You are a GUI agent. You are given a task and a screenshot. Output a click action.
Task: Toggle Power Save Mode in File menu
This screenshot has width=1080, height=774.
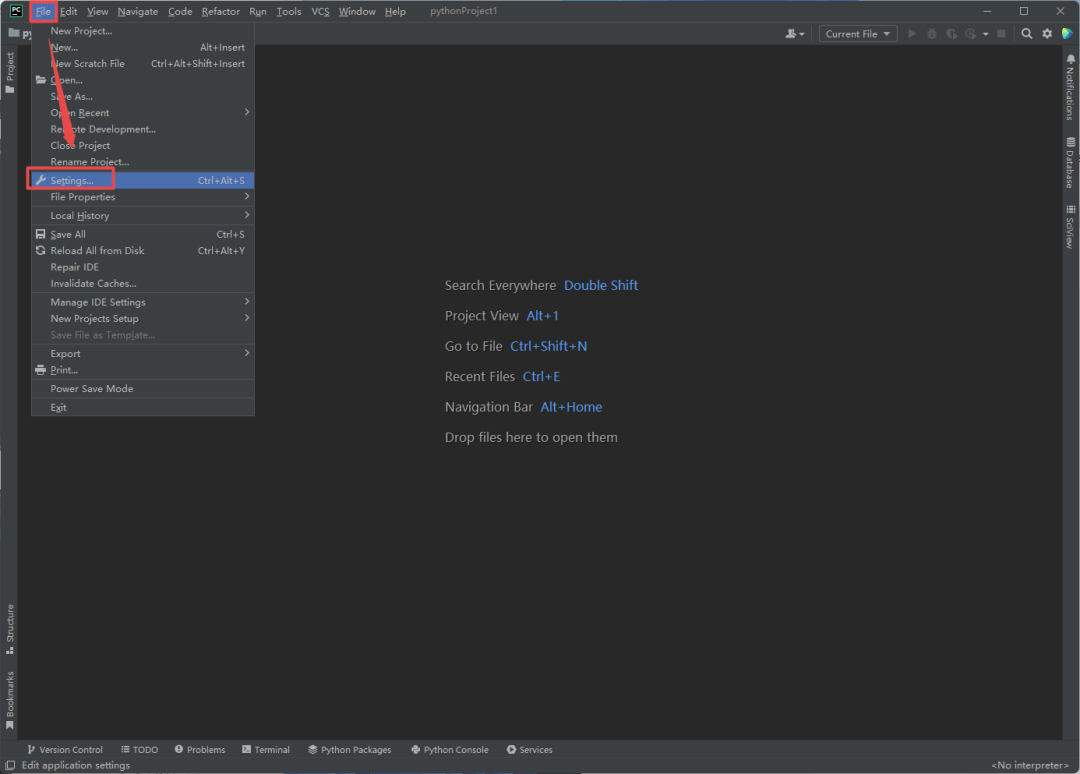tap(92, 389)
